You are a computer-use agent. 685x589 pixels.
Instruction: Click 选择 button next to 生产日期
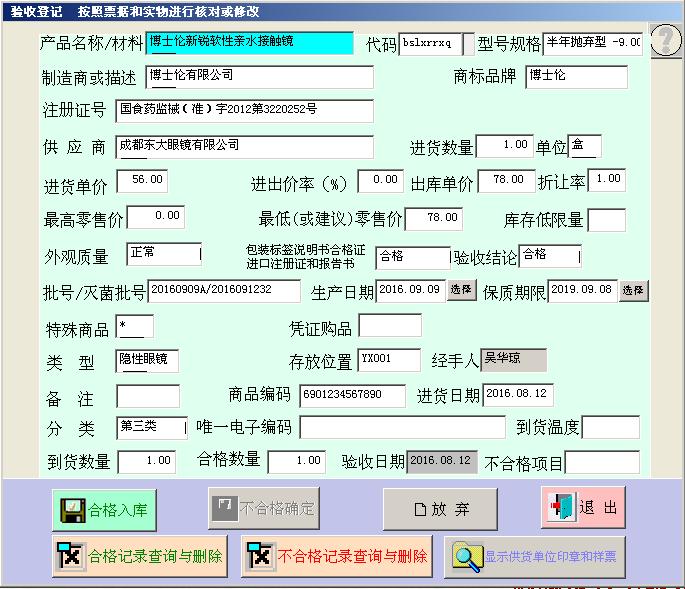pyautogui.click(x=461, y=290)
